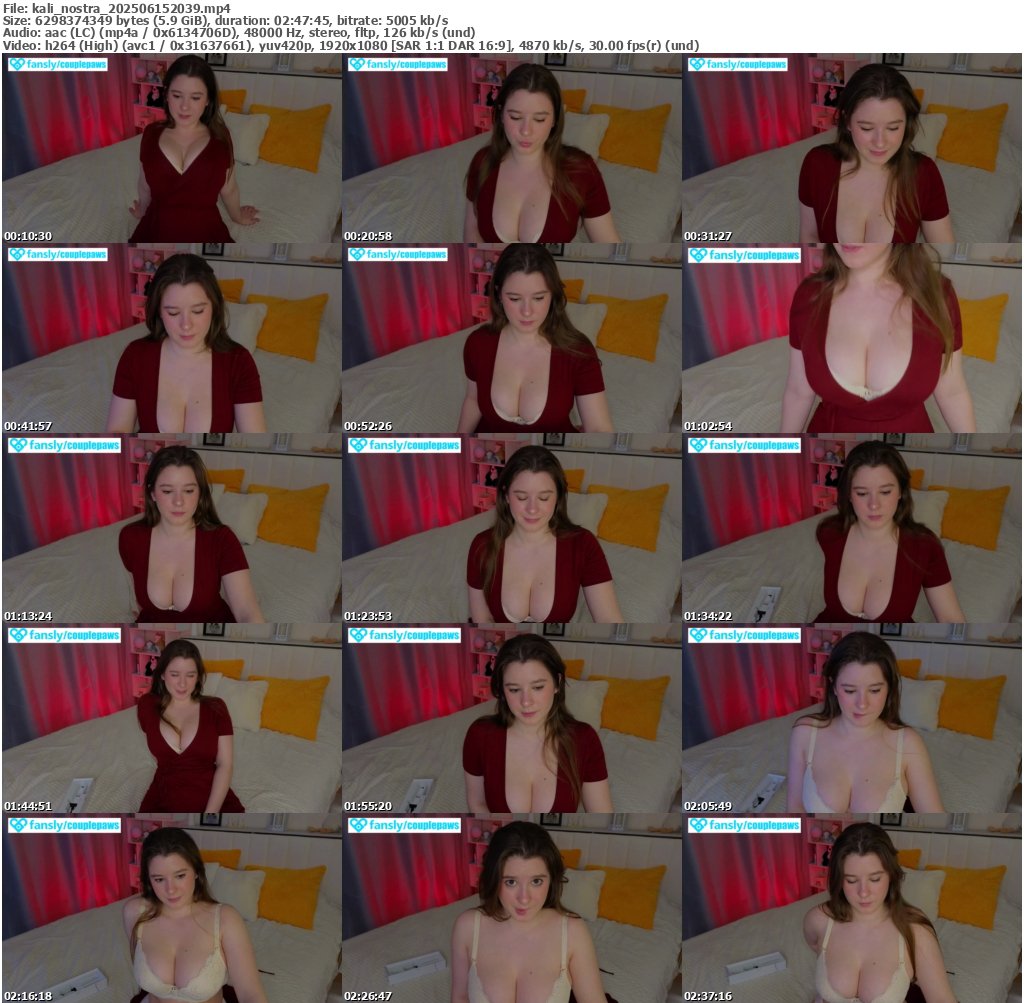Select the last frame at 02:37:16
The height and width of the screenshot is (1003, 1024).
tap(851, 908)
